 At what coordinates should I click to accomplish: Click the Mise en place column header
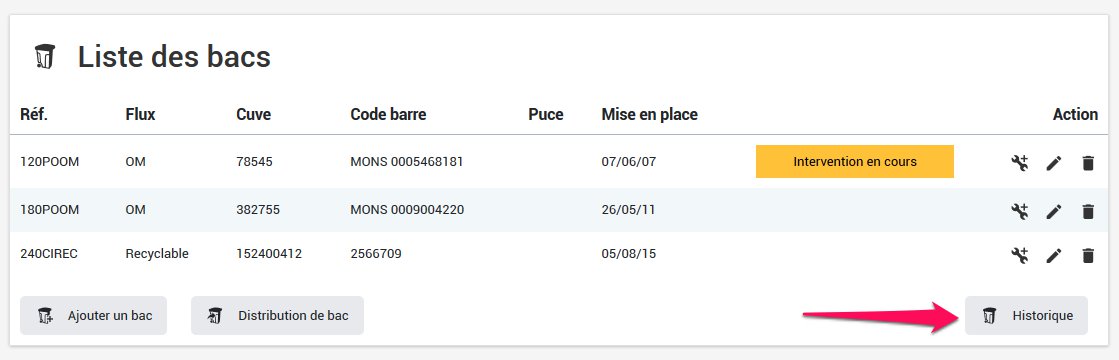pos(649,114)
